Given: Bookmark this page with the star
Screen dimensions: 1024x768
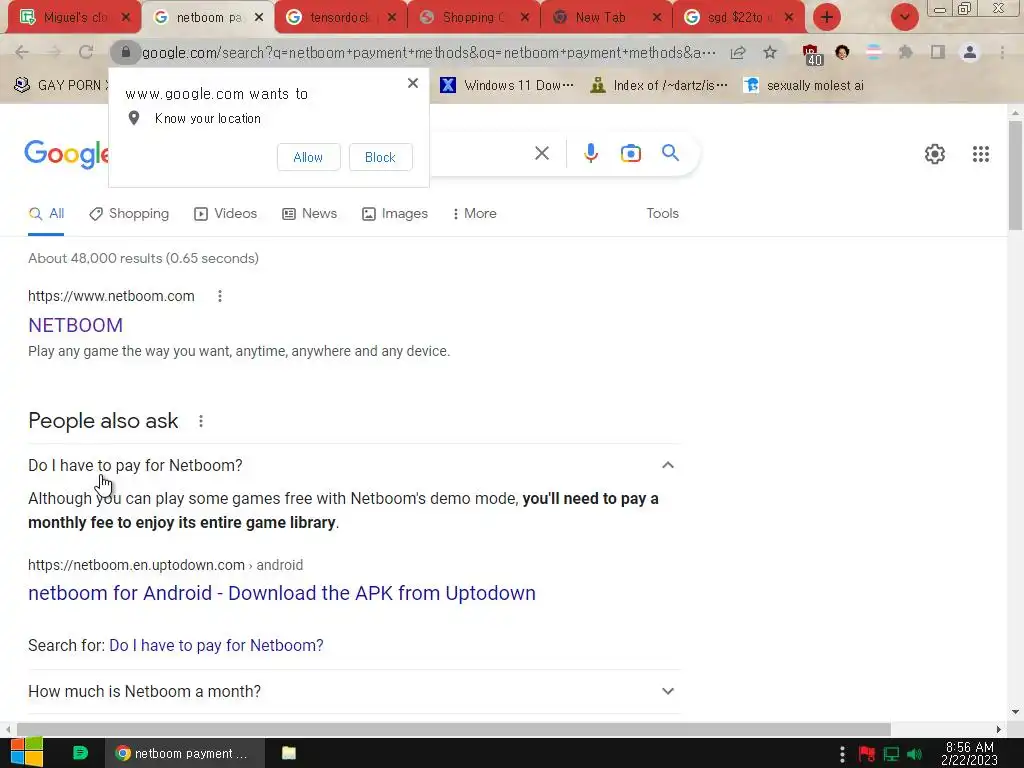Looking at the screenshot, I should (x=770, y=52).
